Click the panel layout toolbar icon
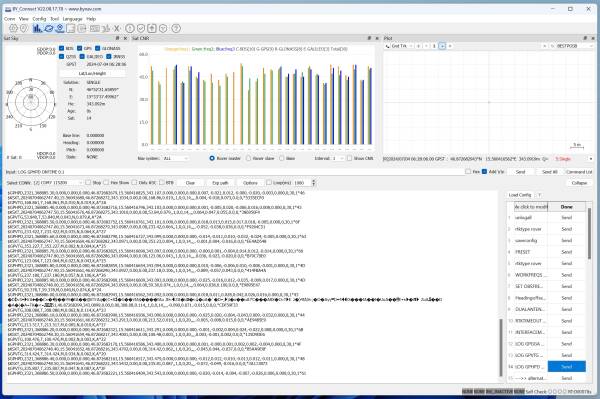Screen dimensions: 600x399 [x=71, y=28]
